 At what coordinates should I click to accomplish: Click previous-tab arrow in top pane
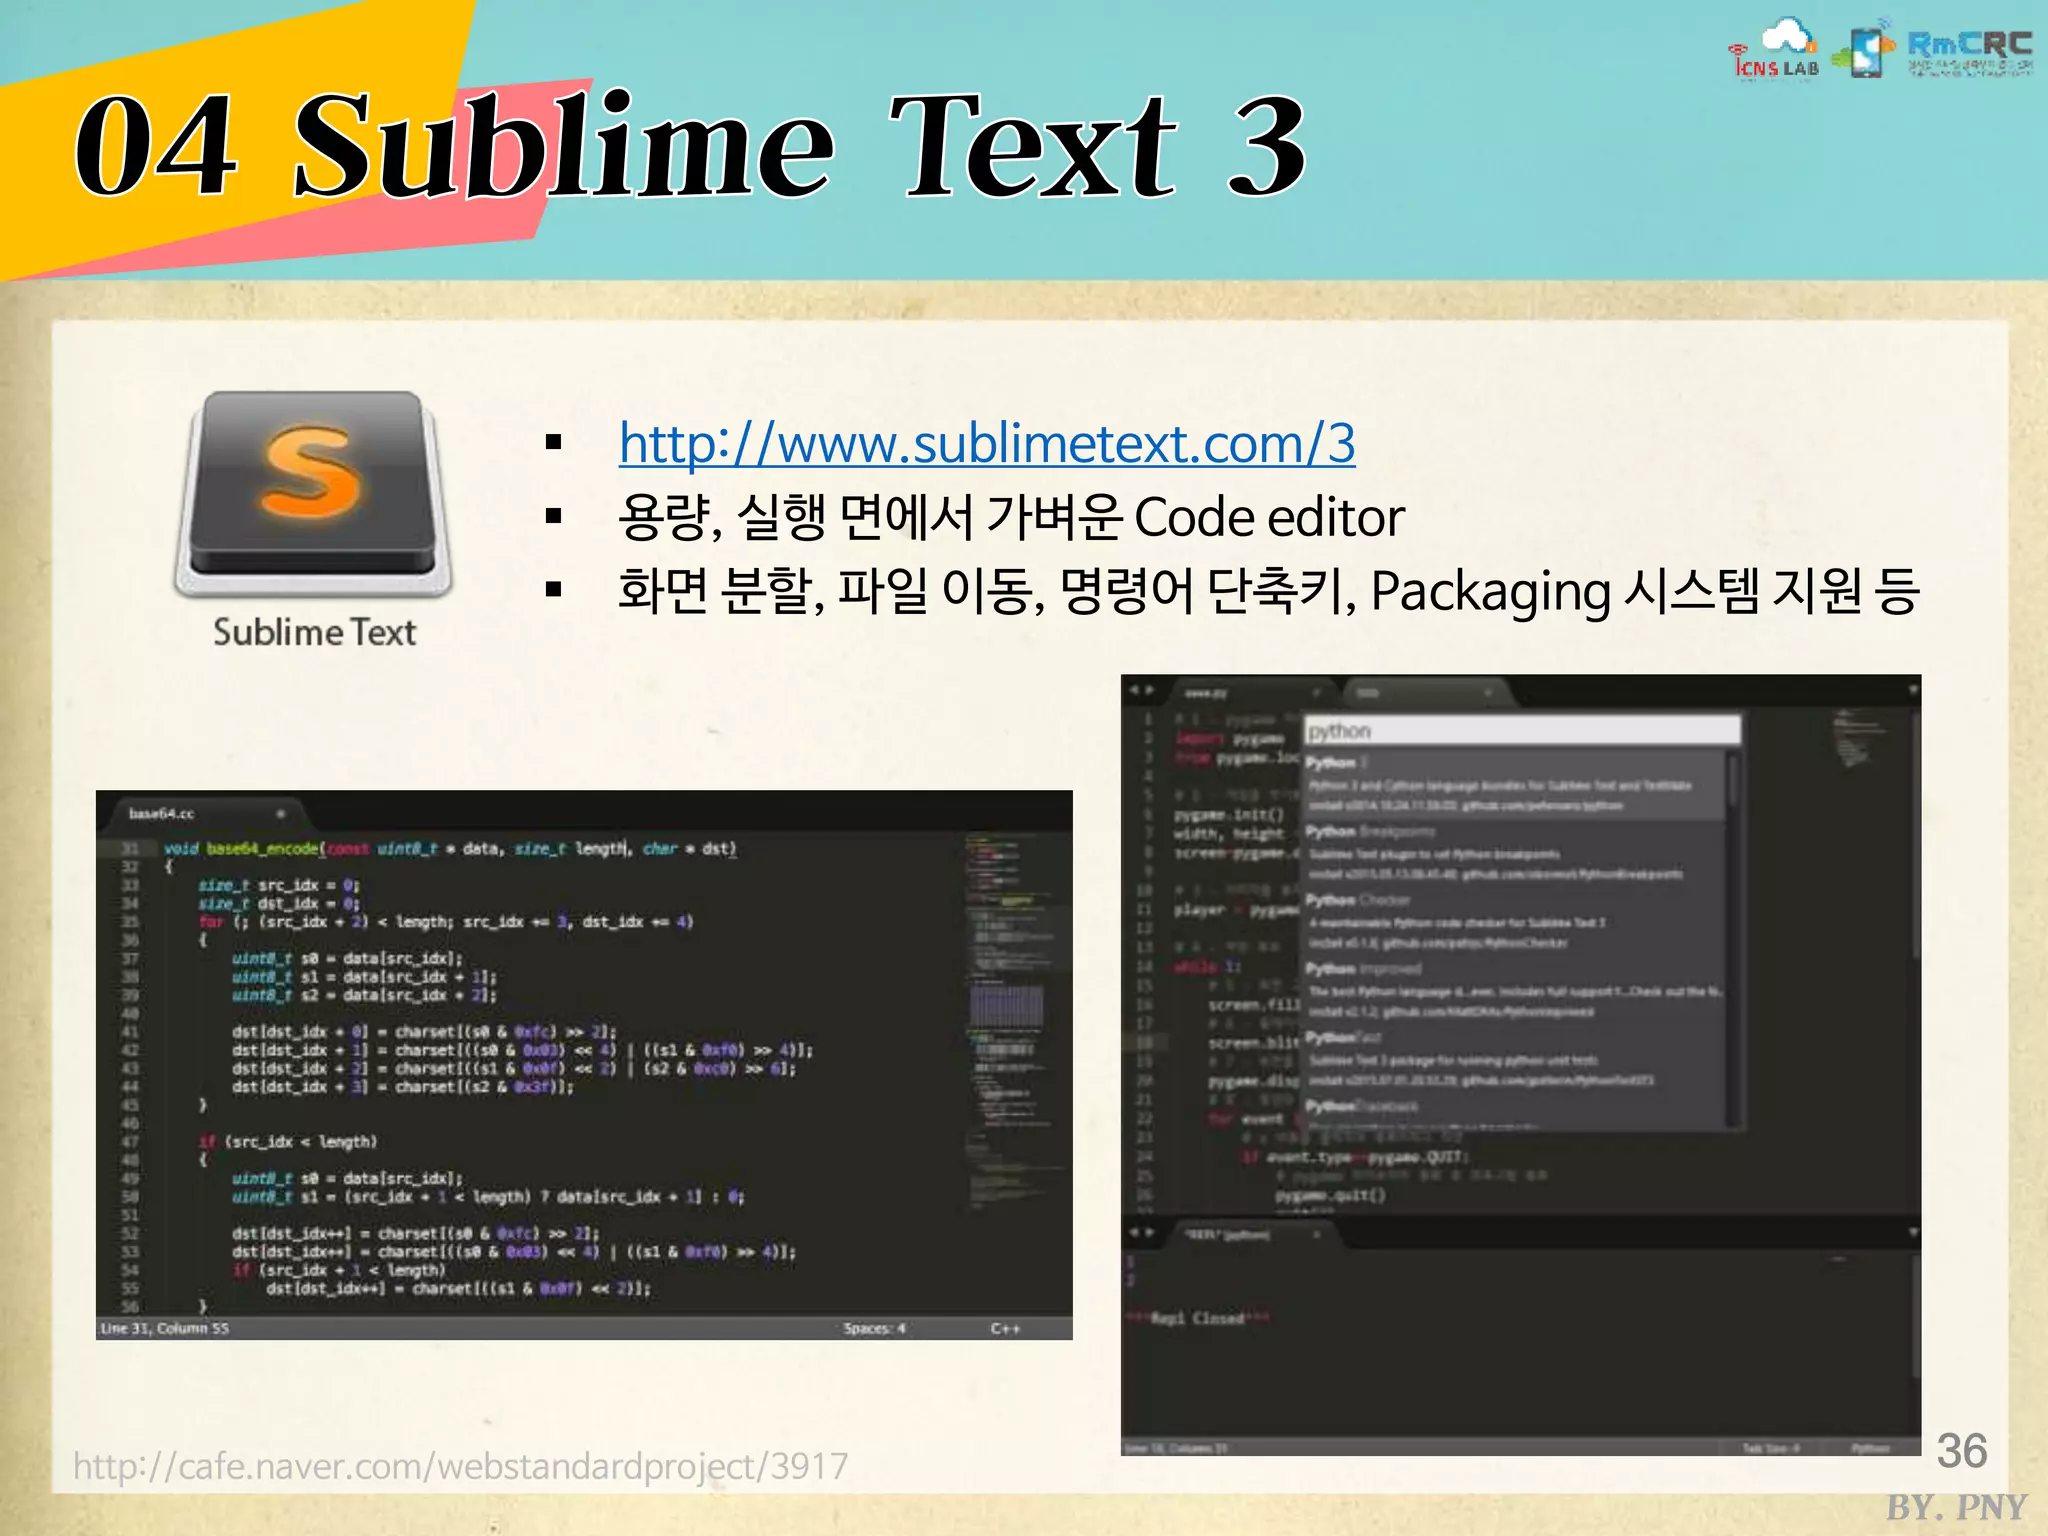coord(1134,691)
